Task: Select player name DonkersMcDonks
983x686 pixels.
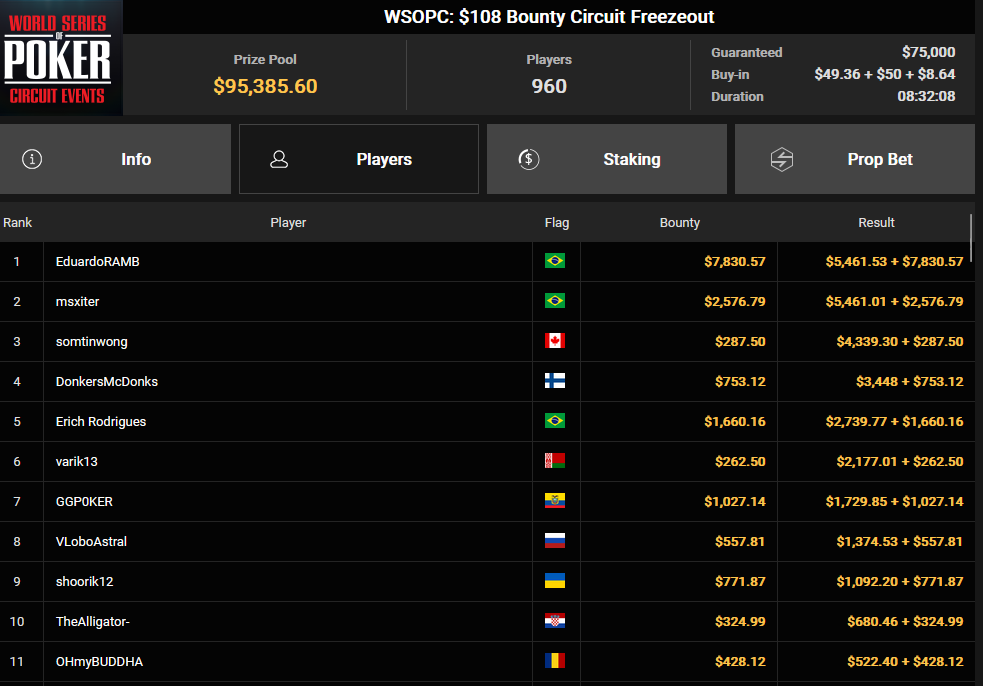Action: 107,381
